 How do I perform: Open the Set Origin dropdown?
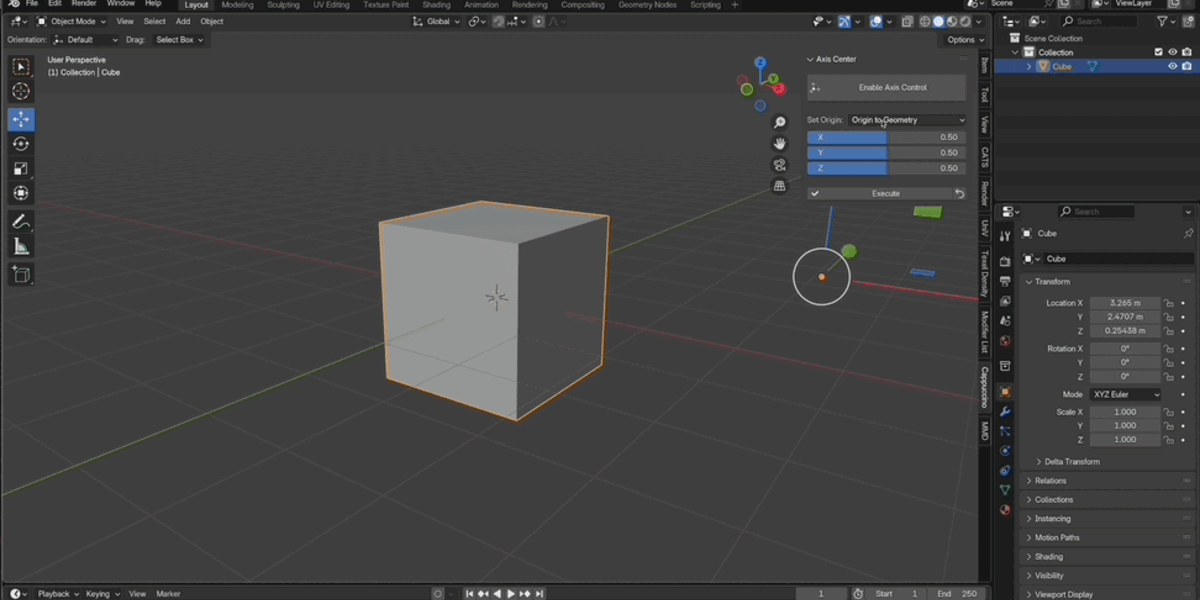(x=907, y=120)
